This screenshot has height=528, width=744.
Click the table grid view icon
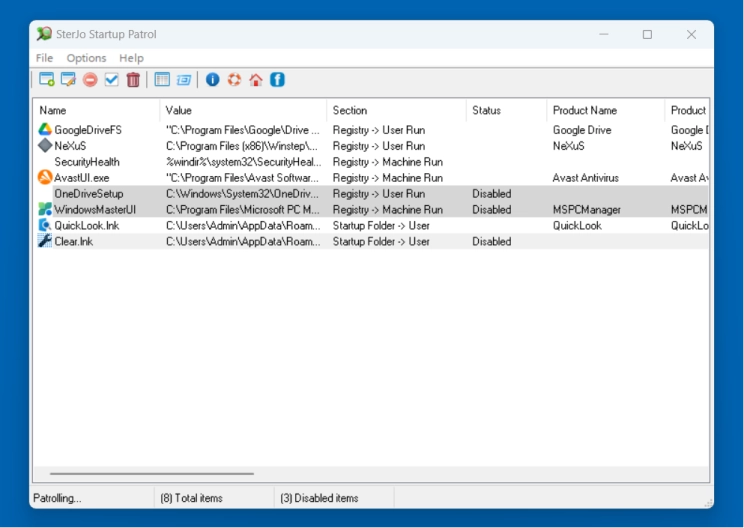coord(162,80)
